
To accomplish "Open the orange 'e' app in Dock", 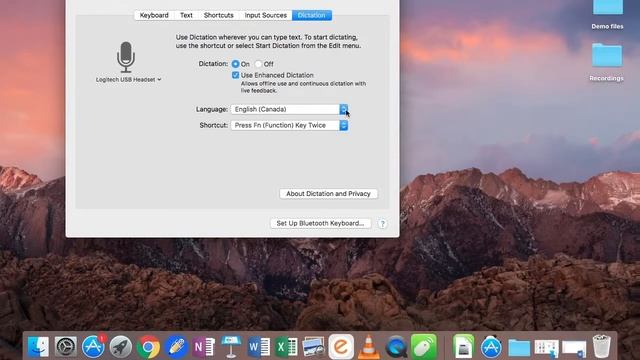I will pos(341,347).
